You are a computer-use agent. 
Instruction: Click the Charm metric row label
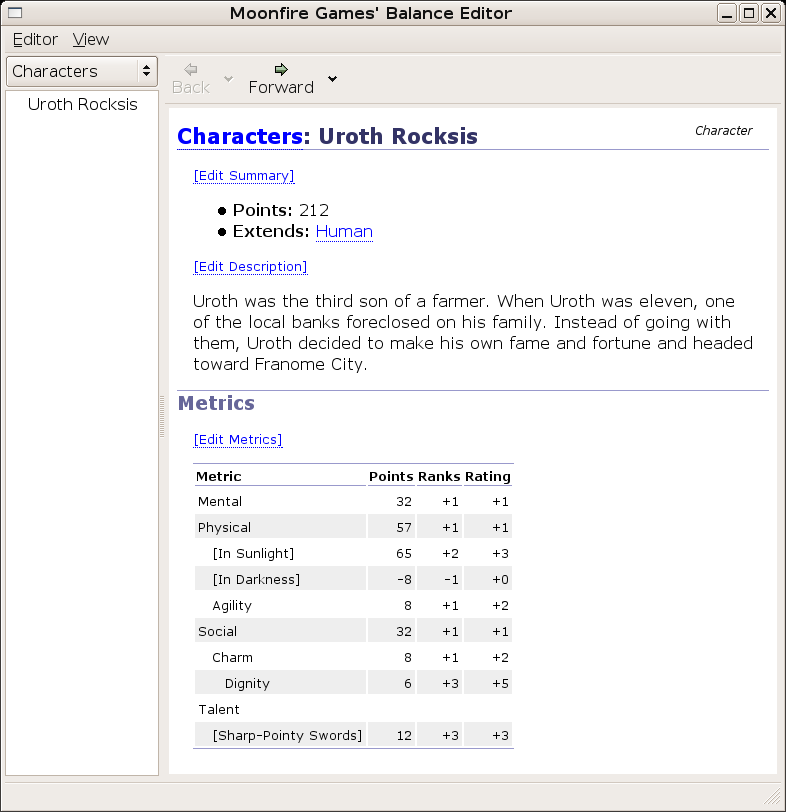click(232, 658)
